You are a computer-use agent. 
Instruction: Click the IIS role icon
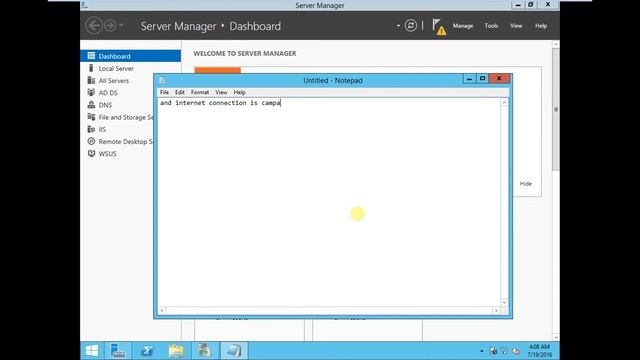coord(91,129)
